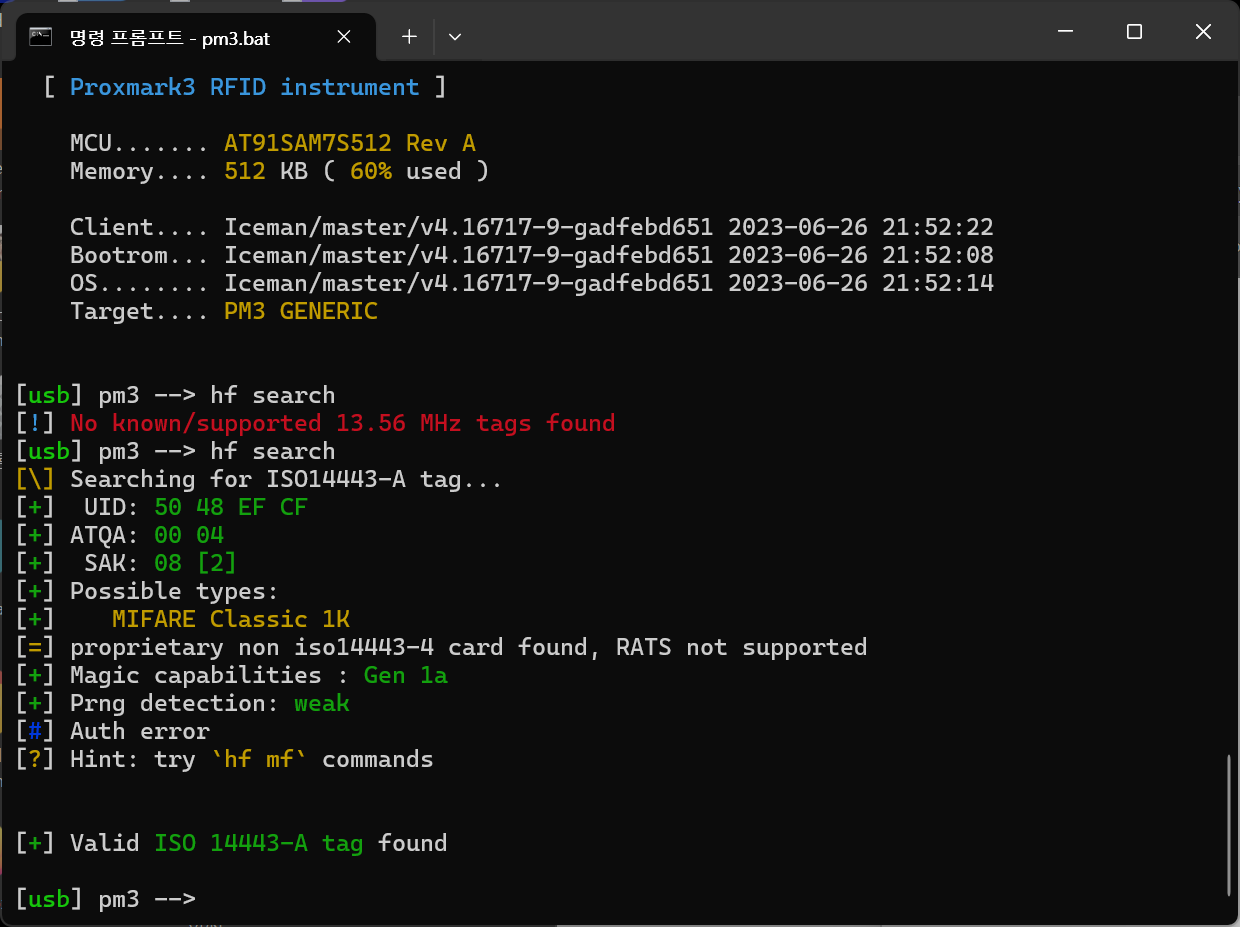Screen dimensions: 1240x927
Task: Click the 'PM3 GENERIC' target value
Action: pyautogui.click(x=300, y=311)
